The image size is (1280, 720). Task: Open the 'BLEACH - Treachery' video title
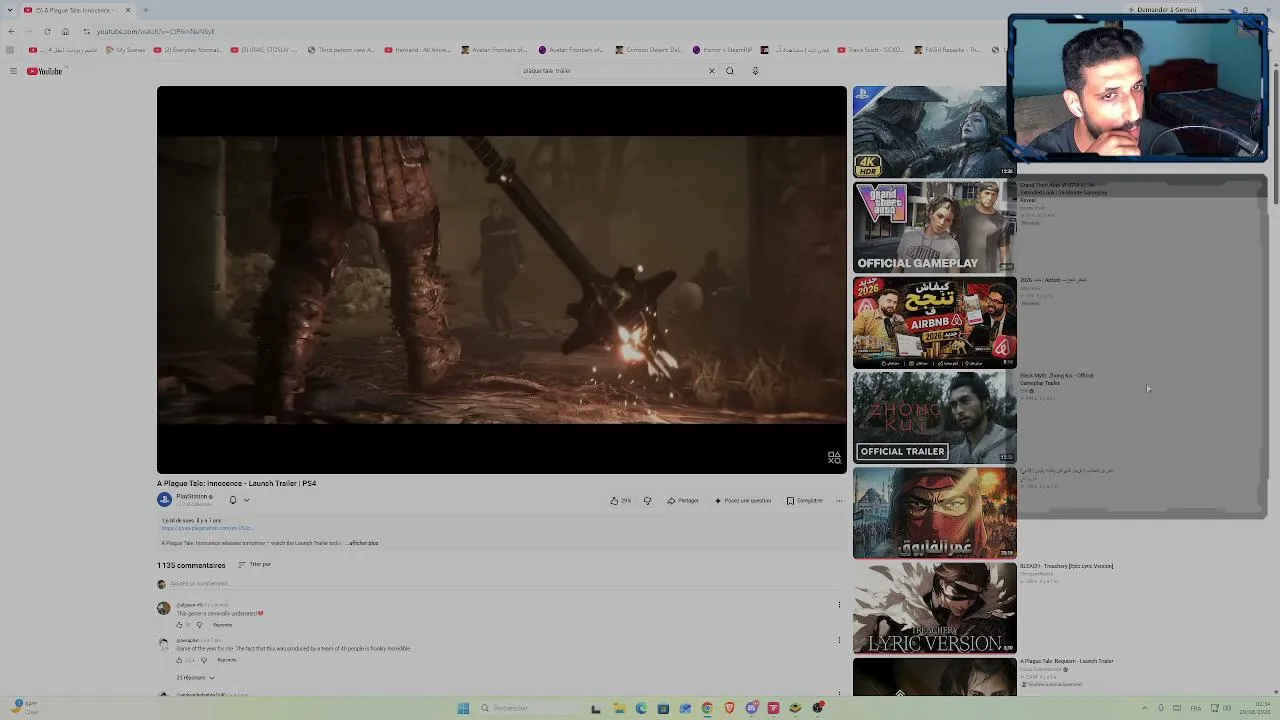coord(1066,566)
